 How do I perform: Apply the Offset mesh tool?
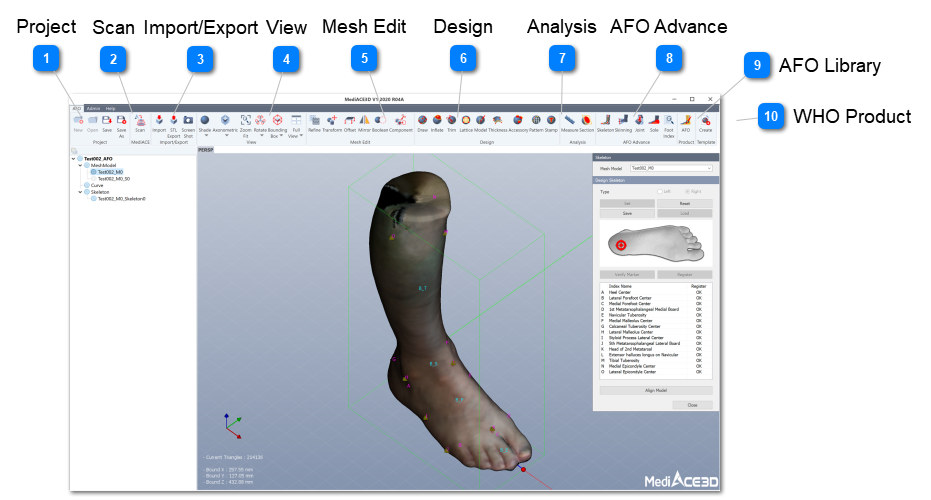350,123
